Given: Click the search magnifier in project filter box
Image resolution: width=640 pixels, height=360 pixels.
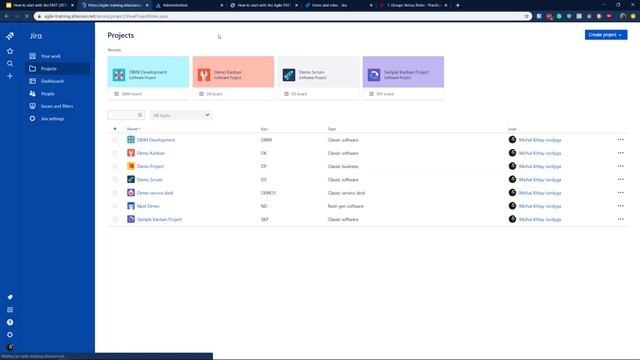Looking at the screenshot, I should pyautogui.click(x=140, y=115).
